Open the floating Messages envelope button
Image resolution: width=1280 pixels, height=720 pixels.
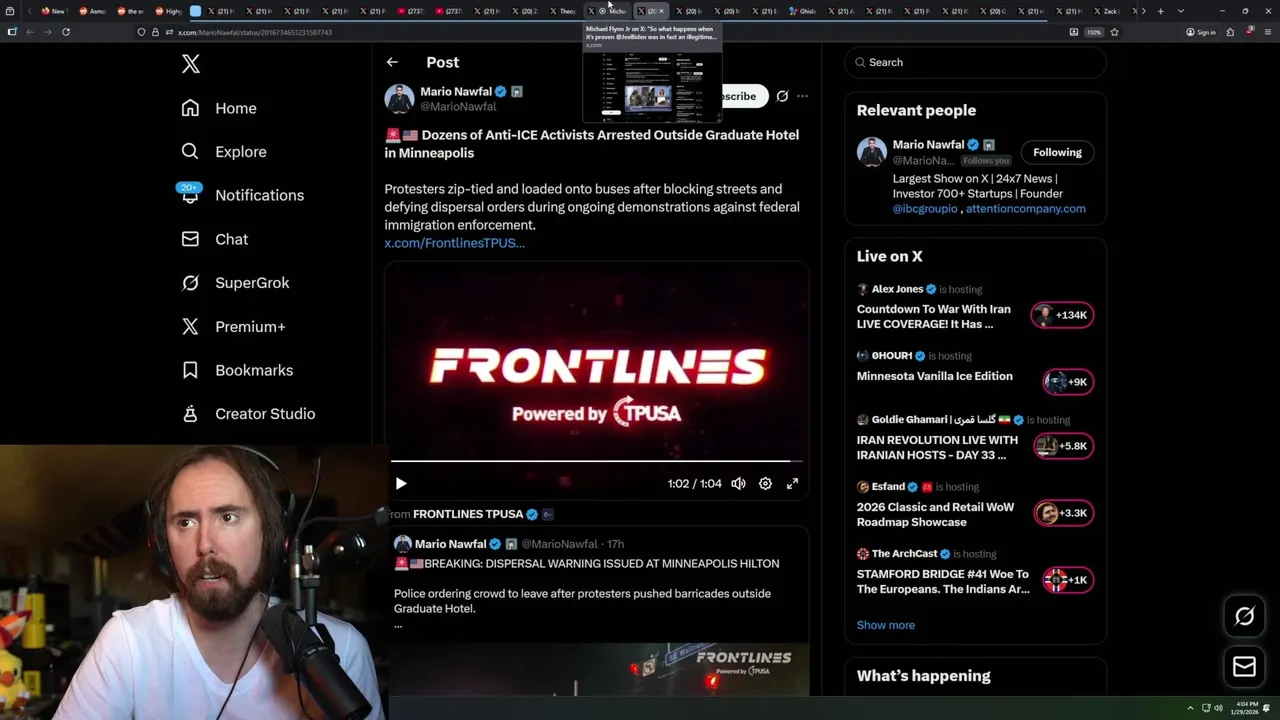click(x=1244, y=667)
